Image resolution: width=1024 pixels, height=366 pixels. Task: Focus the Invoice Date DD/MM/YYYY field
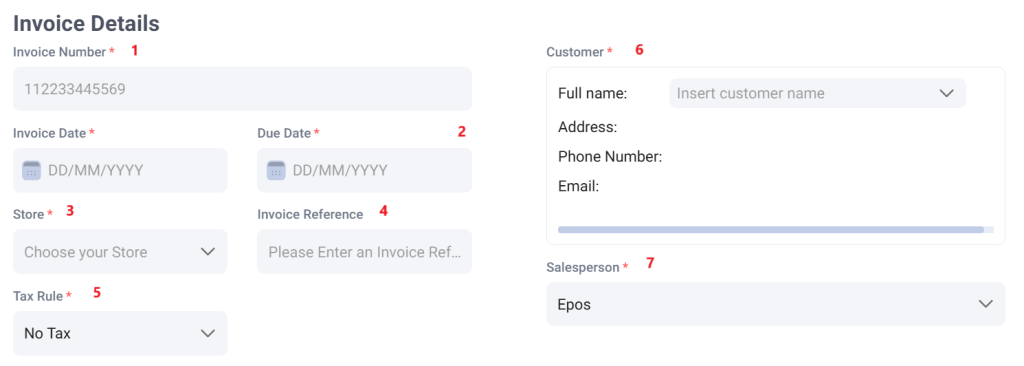point(120,170)
